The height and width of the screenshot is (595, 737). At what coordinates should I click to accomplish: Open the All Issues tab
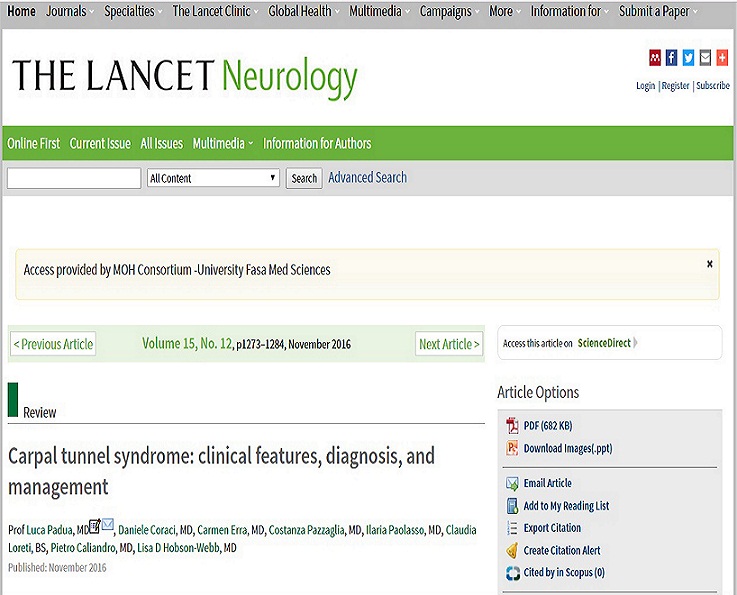click(x=162, y=143)
